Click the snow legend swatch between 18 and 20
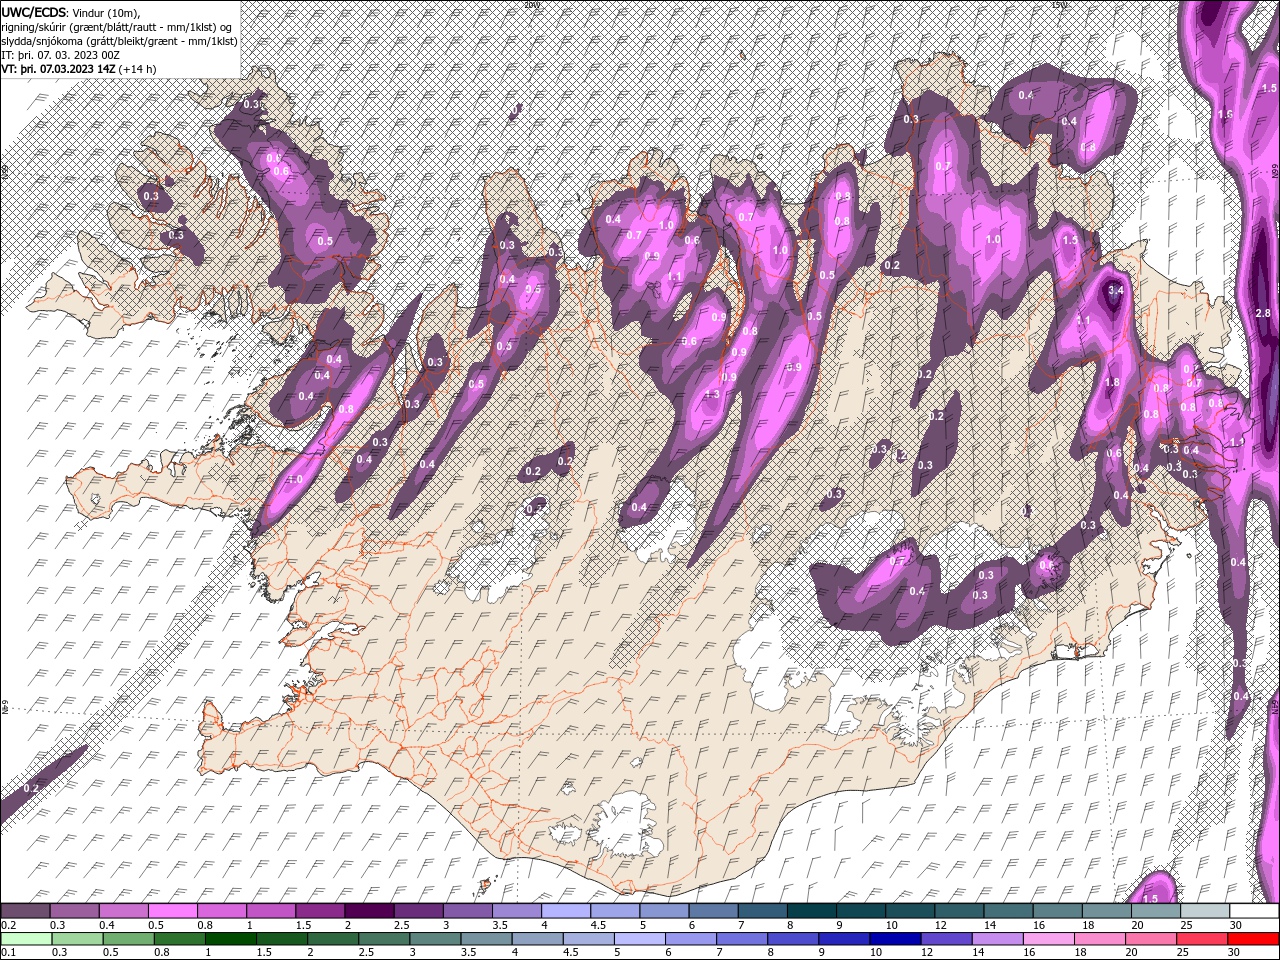The height and width of the screenshot is (960, 1280). pos(1106,911)
